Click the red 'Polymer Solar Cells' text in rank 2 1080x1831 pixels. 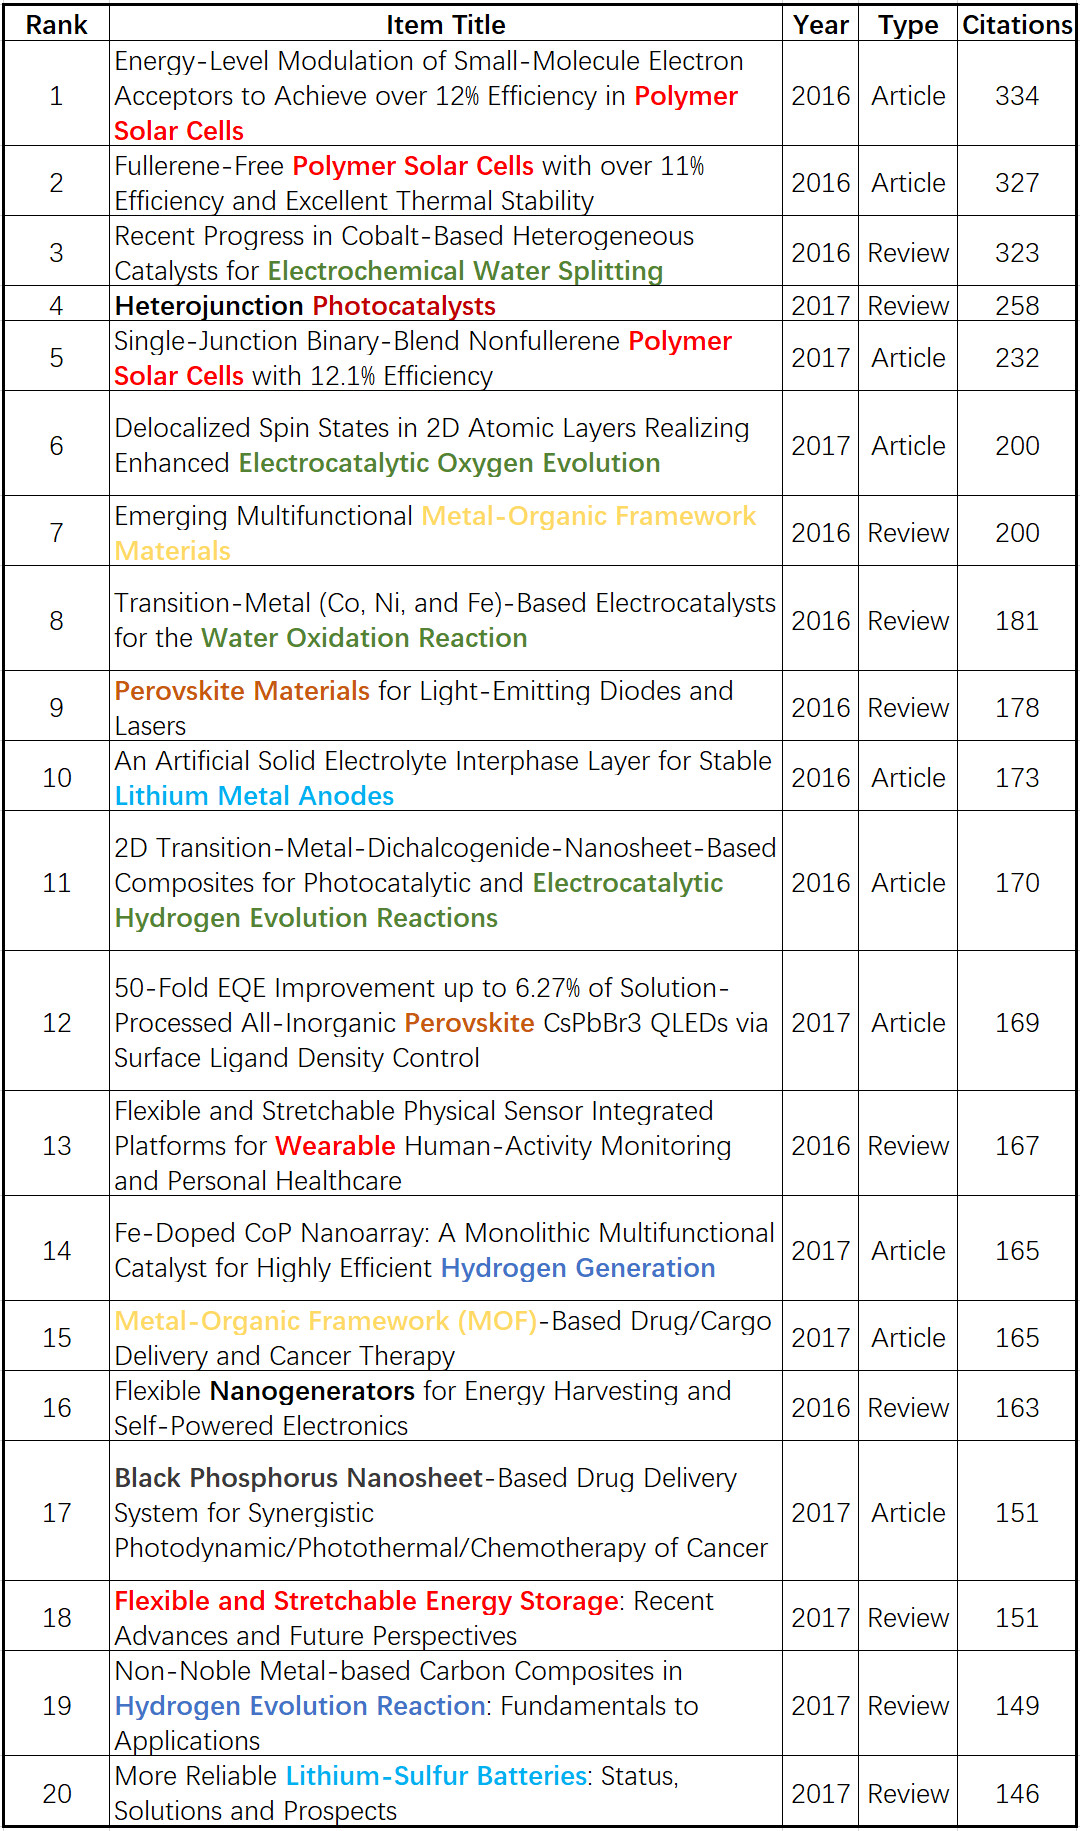(413, 166)
